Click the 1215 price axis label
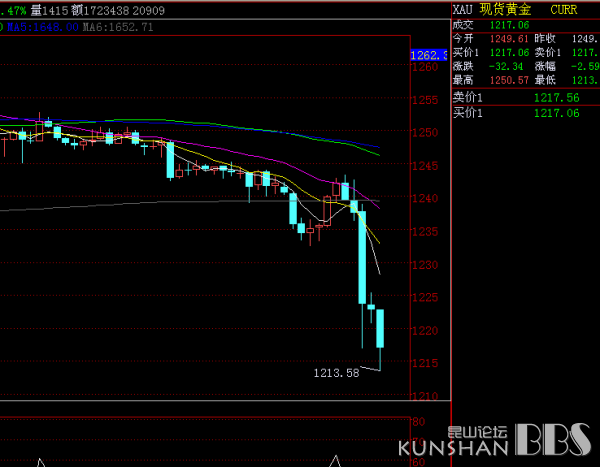This screenshot has height=467, width=600. pyautogui.click(x=425, y=363)
